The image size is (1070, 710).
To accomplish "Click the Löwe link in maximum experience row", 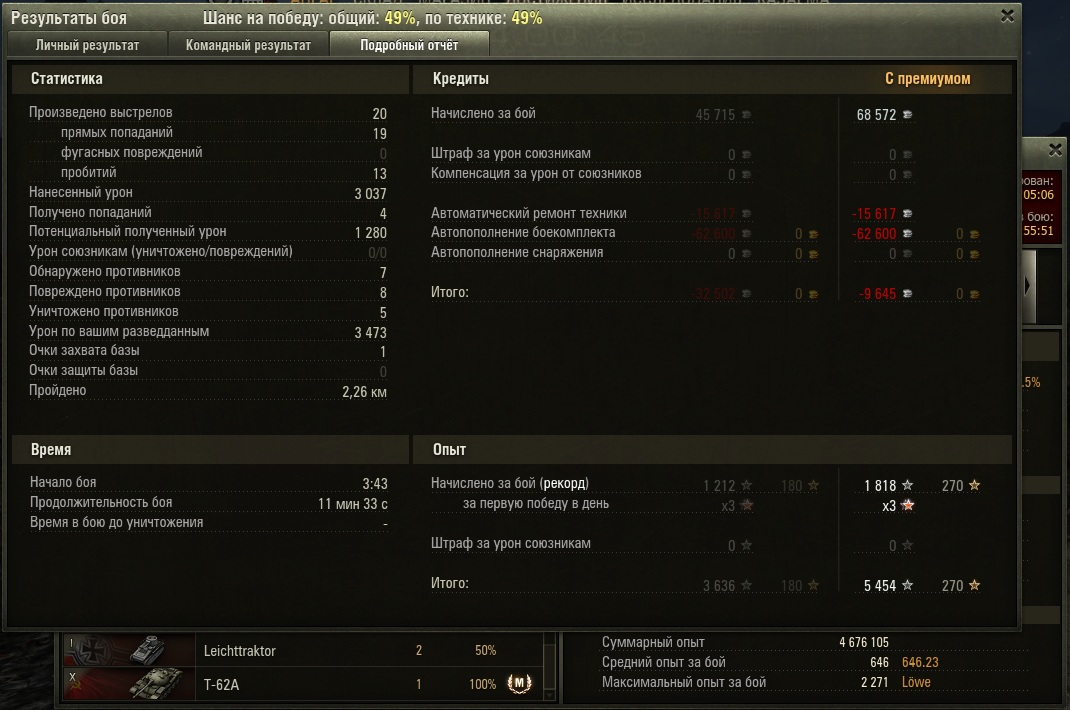I will [915, 682].
